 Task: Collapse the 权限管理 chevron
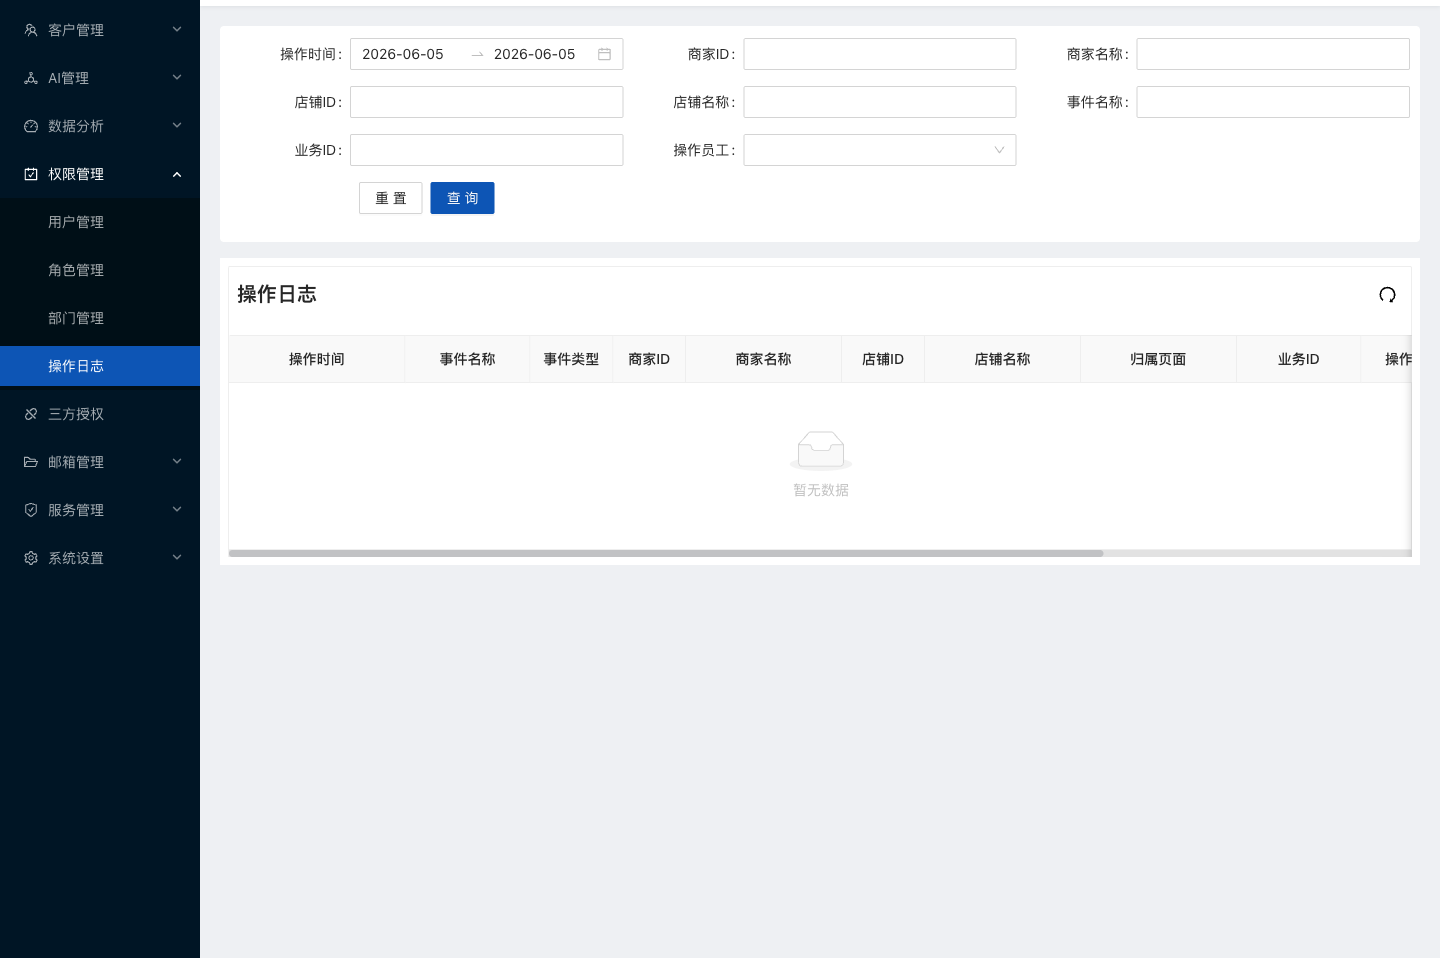[x=177, y=174]
